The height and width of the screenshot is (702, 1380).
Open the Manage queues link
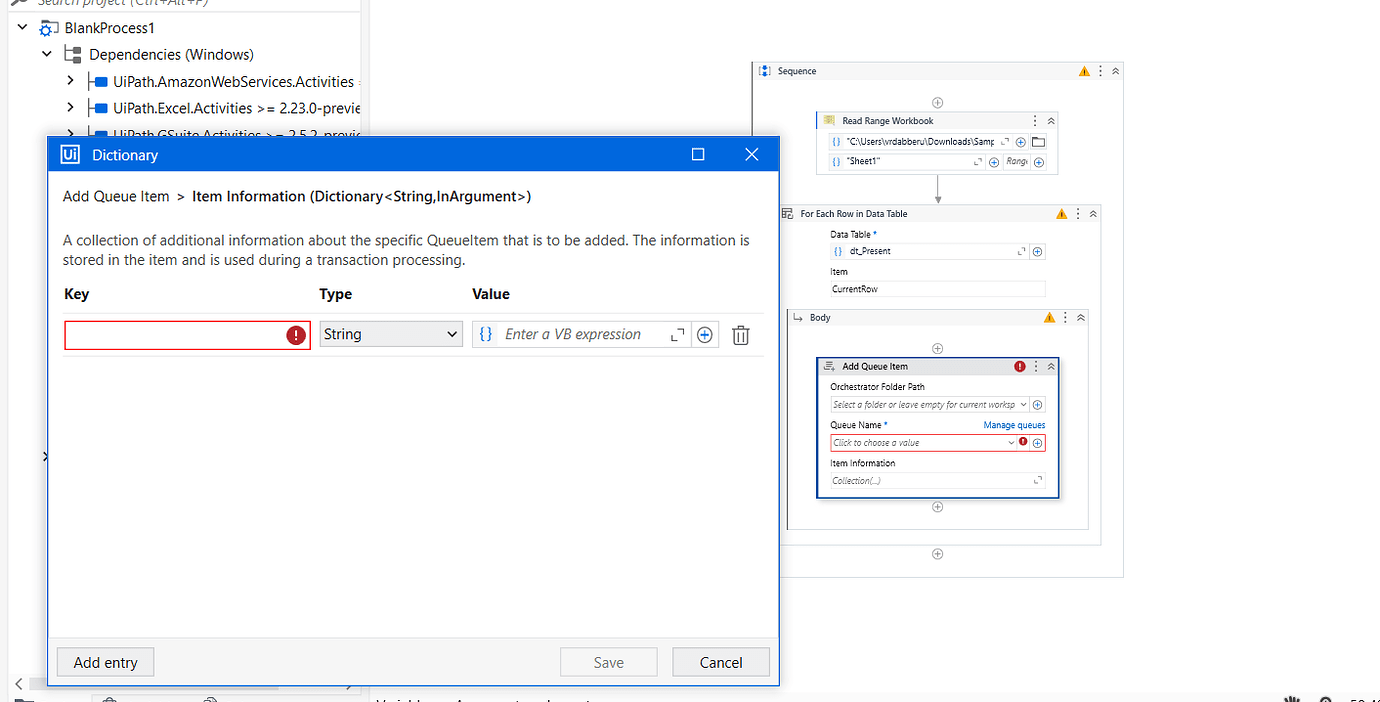(1013, 424)
